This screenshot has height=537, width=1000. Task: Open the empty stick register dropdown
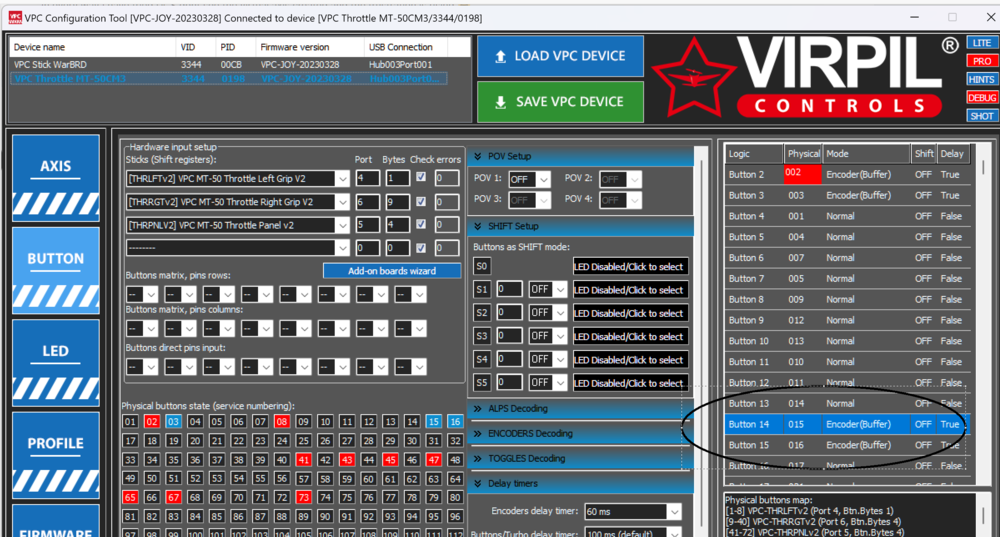pyautogui.click(x=342, y=248)
